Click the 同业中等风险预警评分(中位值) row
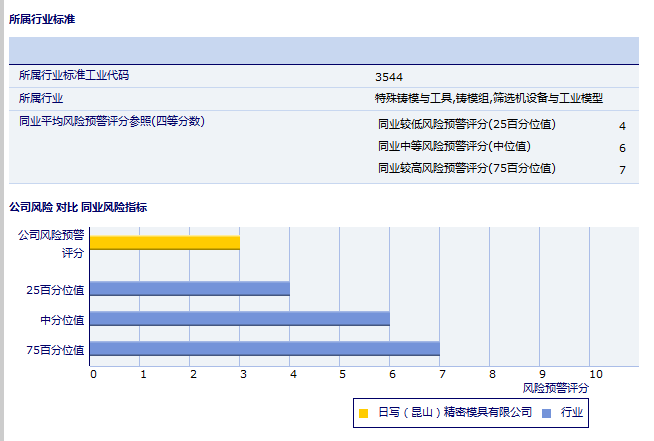 click(454, 147)
